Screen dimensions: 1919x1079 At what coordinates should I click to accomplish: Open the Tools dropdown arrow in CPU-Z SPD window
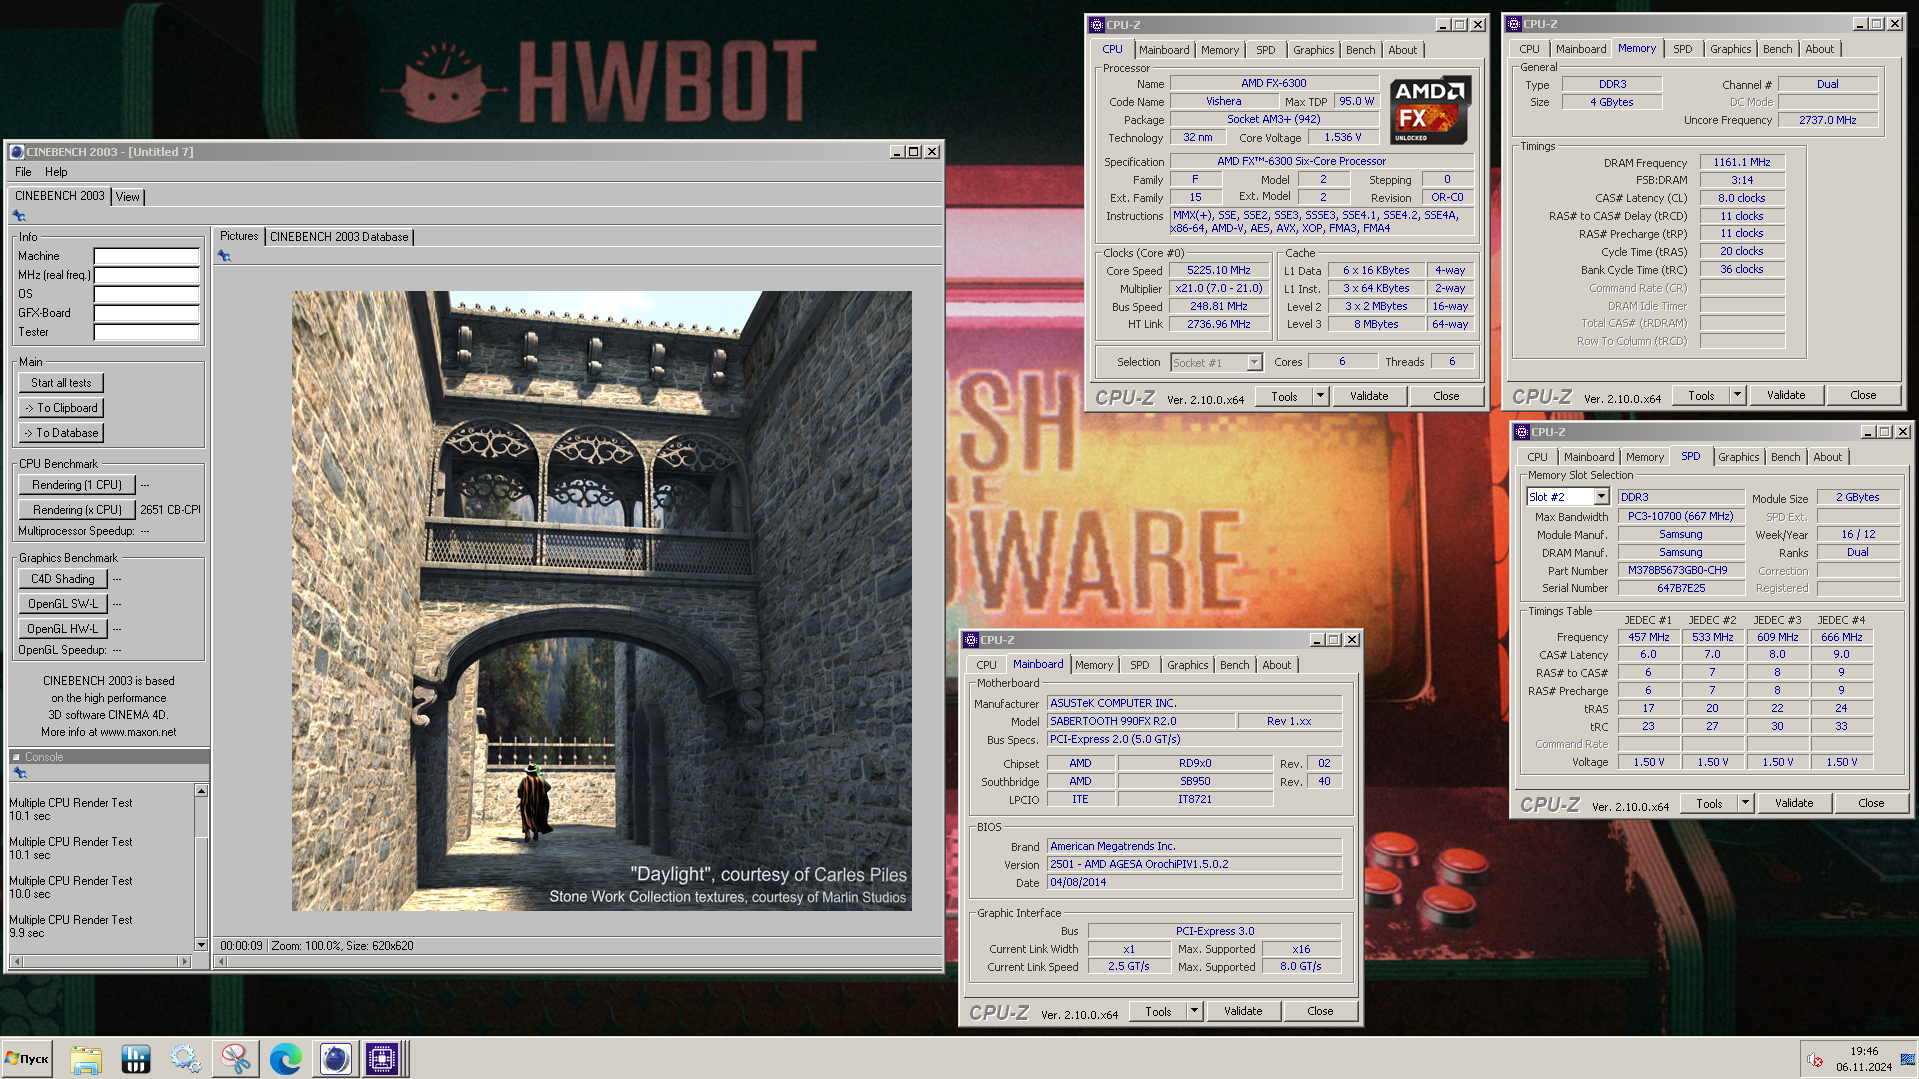pyautogui.click(x=1745, y=803)
